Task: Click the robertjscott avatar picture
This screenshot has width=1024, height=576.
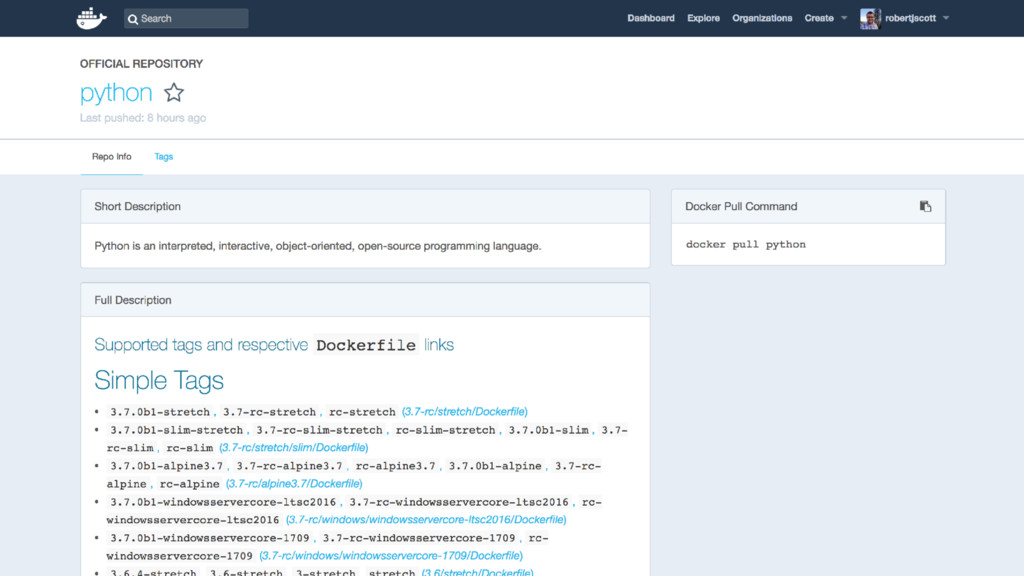Action: (x=870, y=18)
